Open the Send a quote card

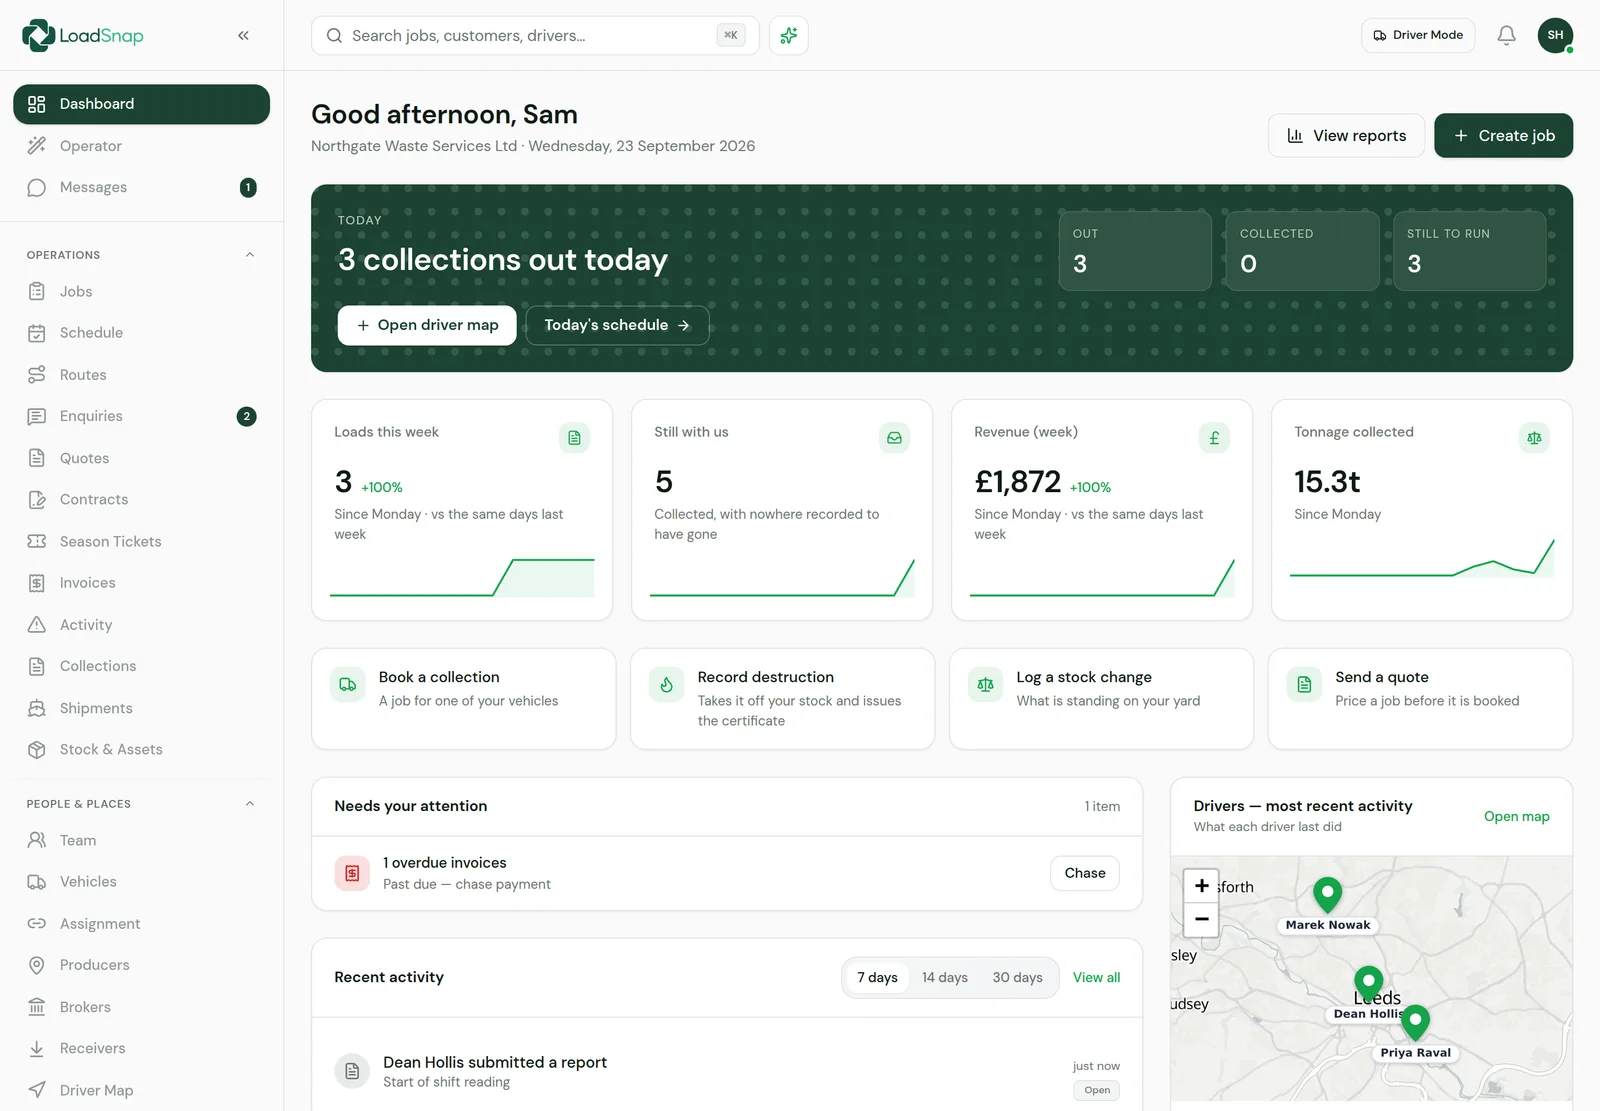tap(1420, 698)
